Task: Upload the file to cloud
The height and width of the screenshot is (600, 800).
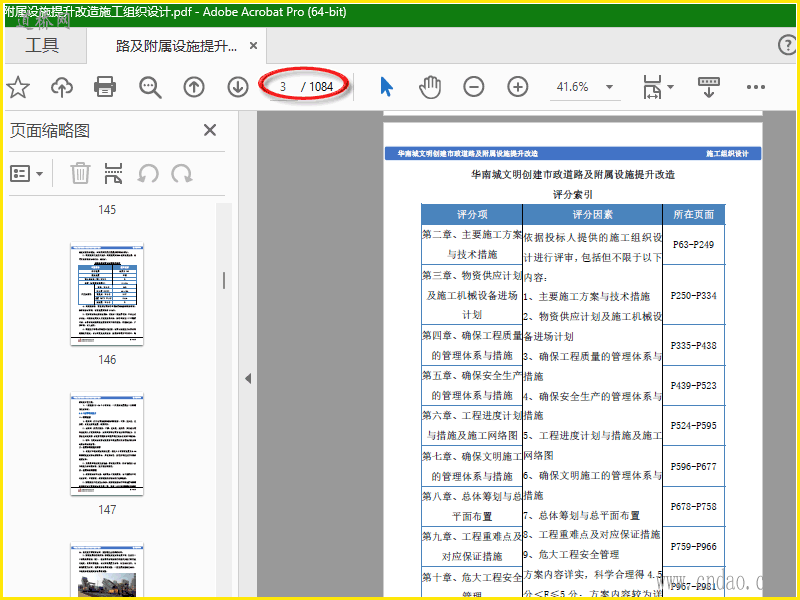Action: point(62,87)
